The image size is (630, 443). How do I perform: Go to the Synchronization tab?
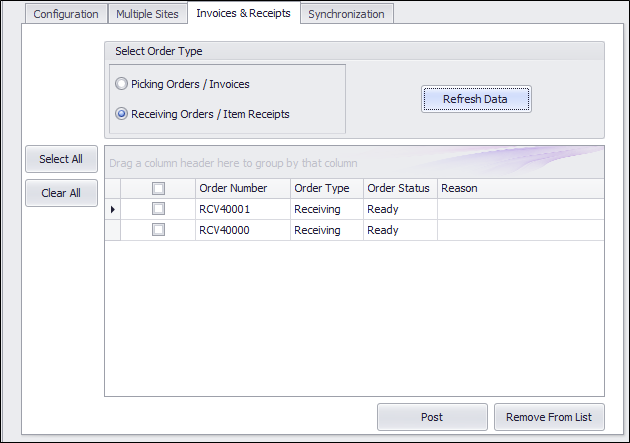click(346, 14)
